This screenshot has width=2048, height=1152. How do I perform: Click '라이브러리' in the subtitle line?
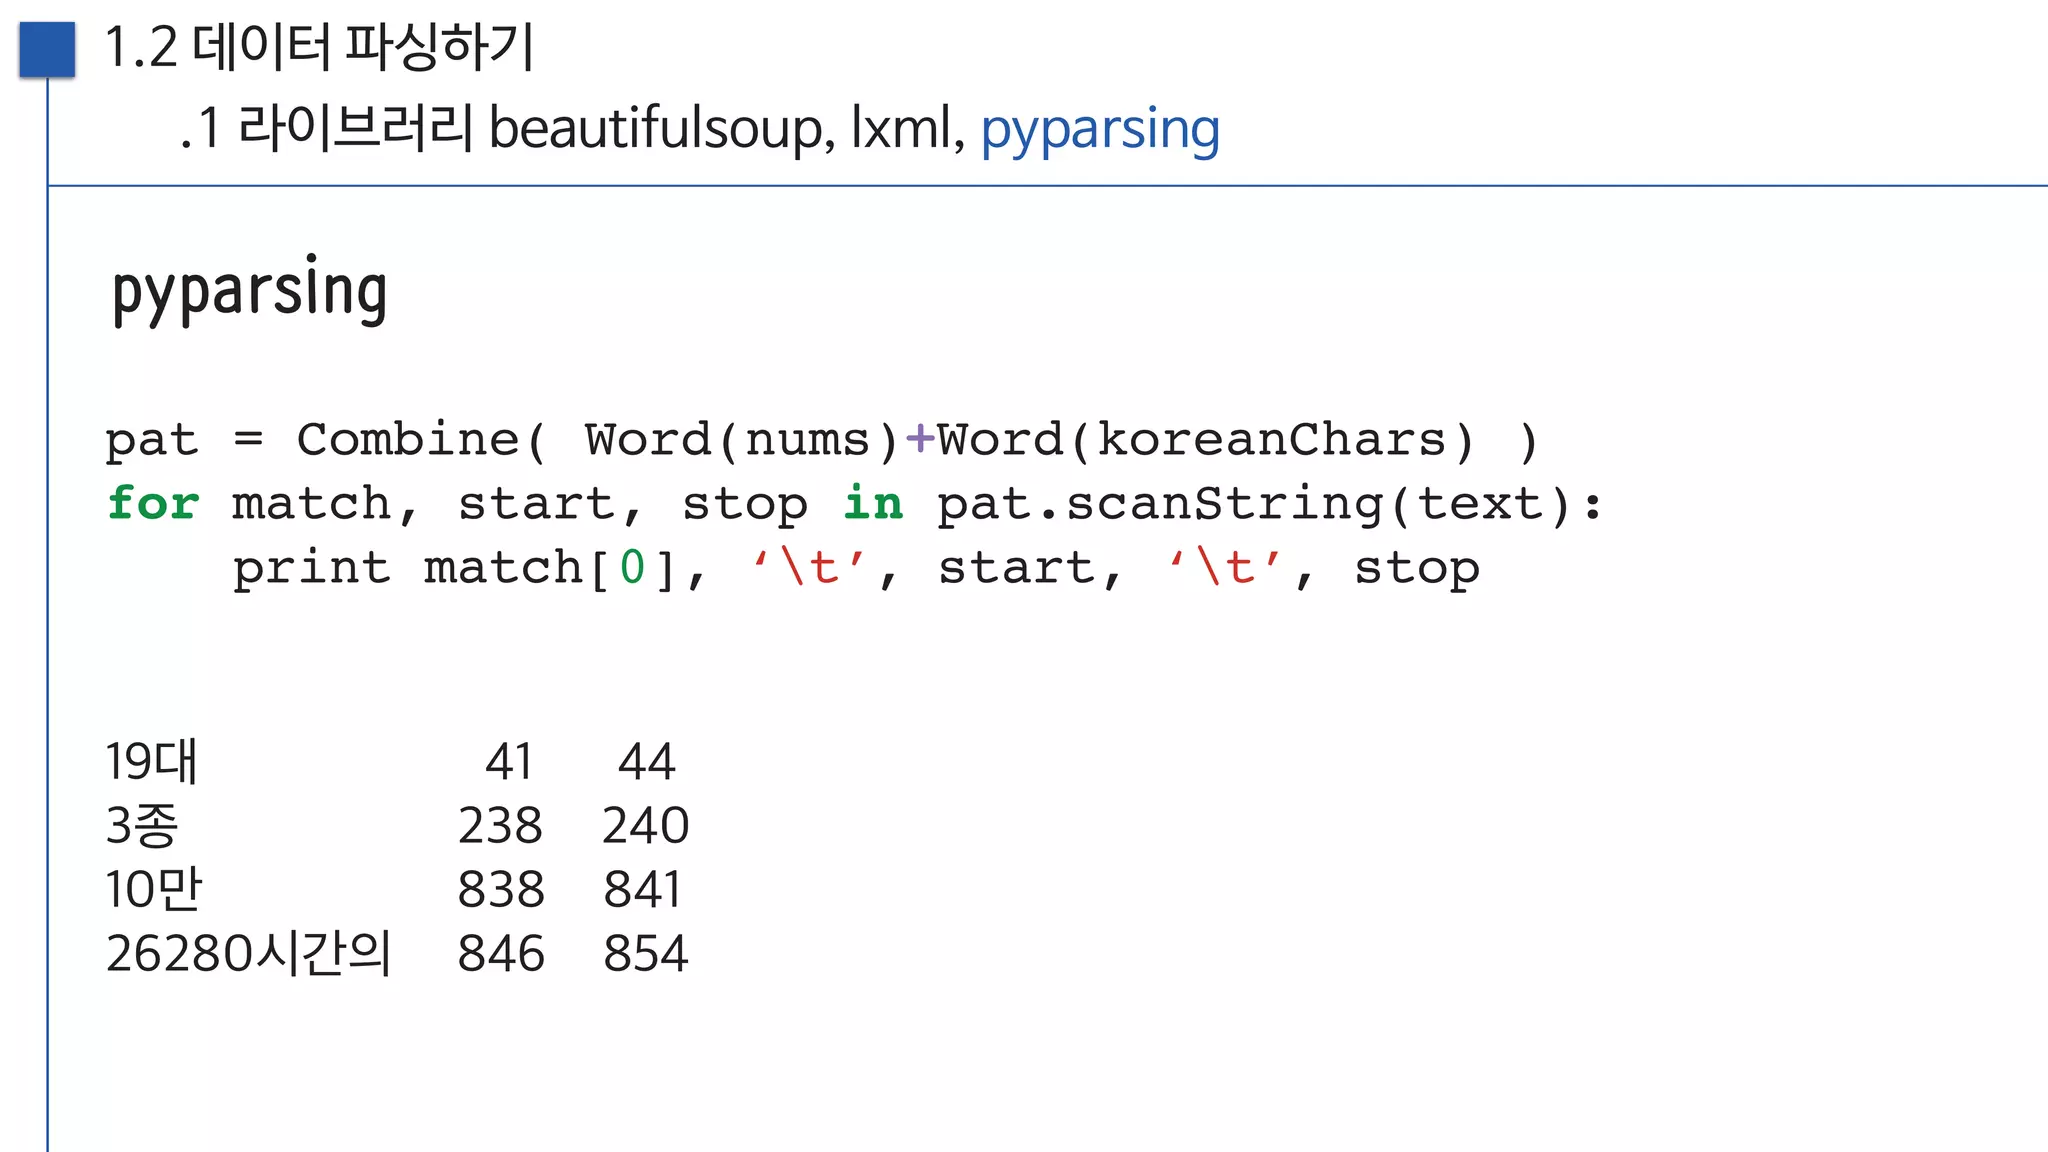pos(355,128)
